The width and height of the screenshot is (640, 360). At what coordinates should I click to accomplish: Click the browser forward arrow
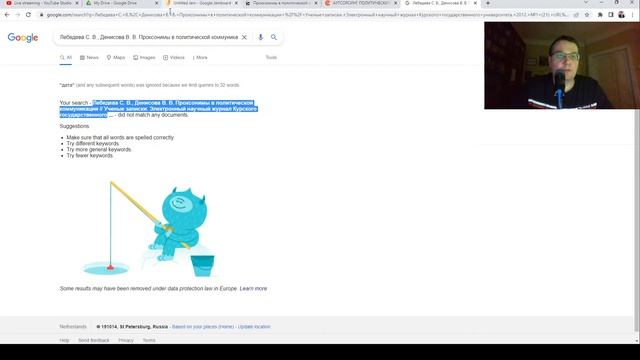click(x=18, y=15)
